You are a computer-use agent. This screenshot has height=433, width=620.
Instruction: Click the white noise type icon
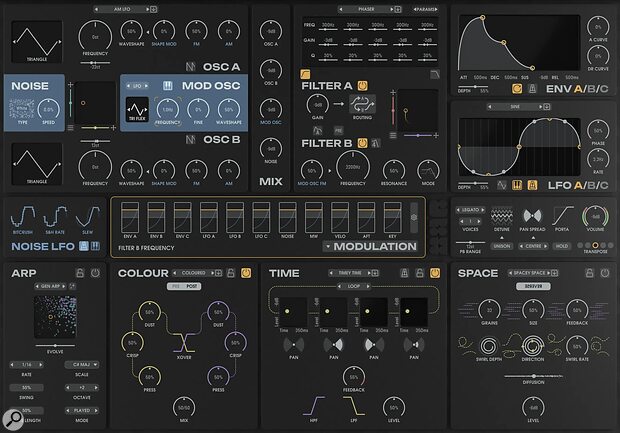[x=22, y=109]
